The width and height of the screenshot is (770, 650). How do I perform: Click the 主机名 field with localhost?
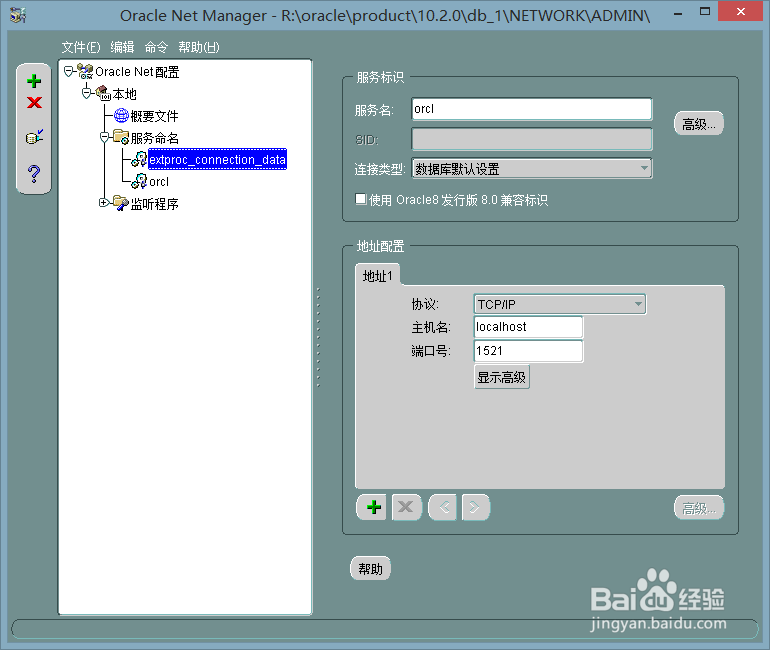pyautogui.click(x=528, y=327)
